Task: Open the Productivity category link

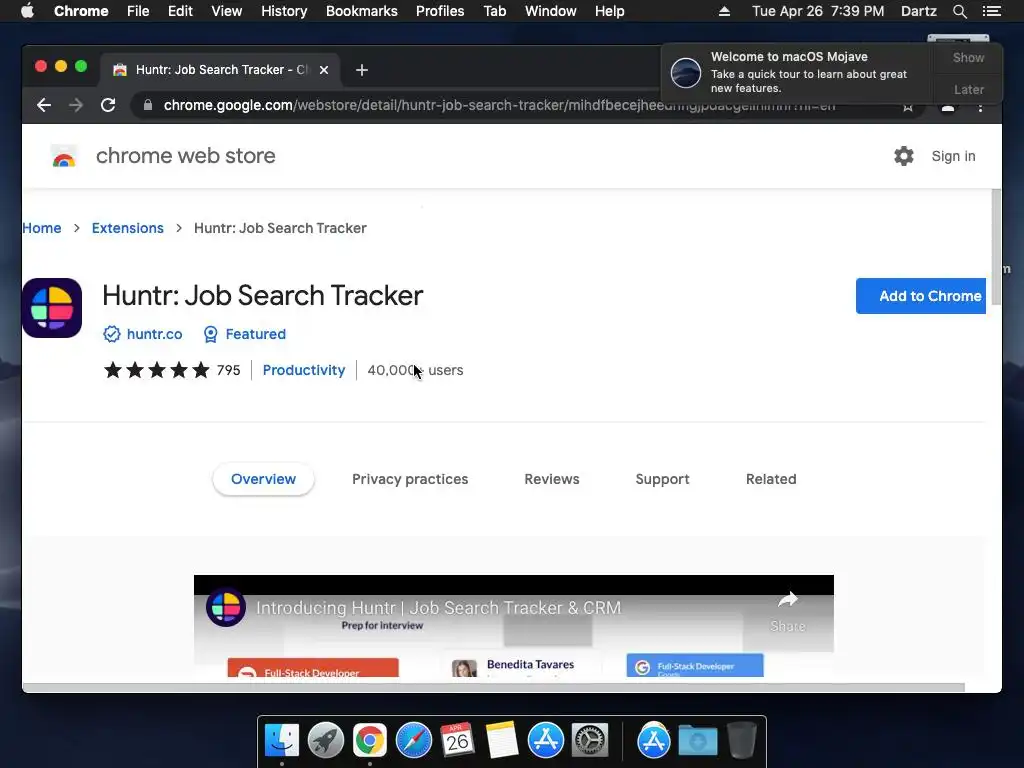Action: coord(304,370)
